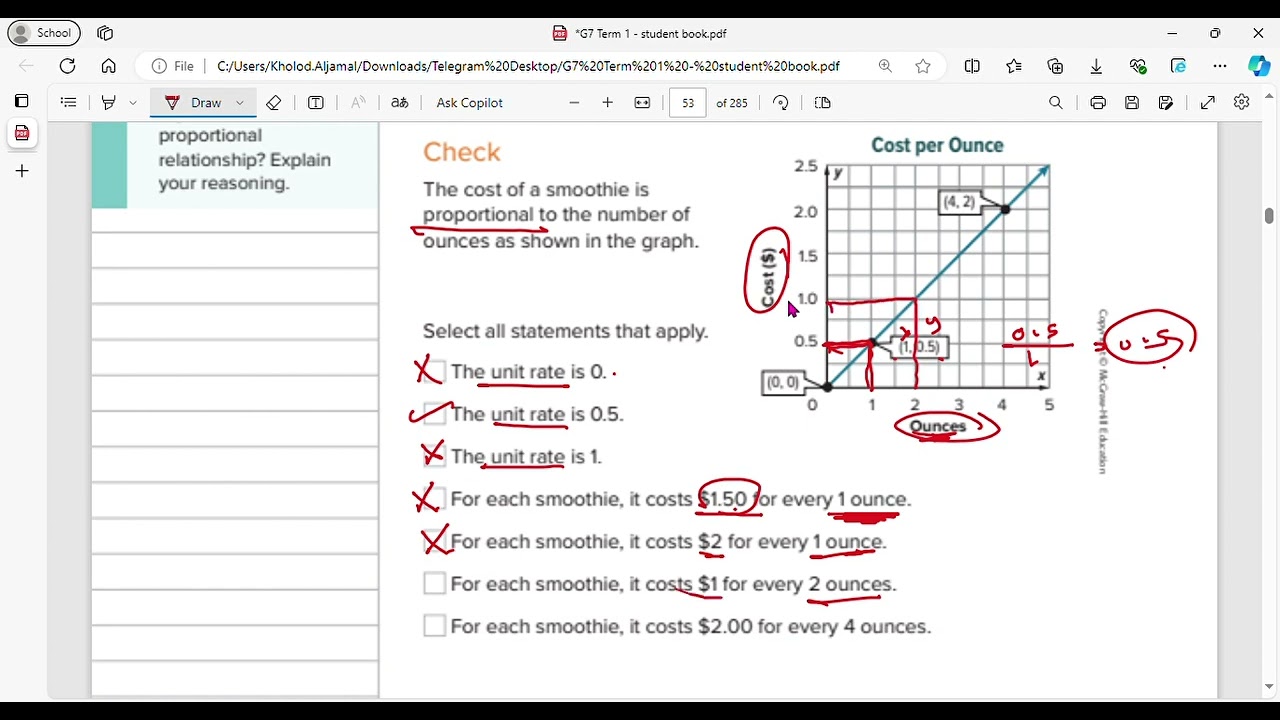The image size is (1280, 720).
Task: Rotate the PDF page
Action: coord(781,102)
